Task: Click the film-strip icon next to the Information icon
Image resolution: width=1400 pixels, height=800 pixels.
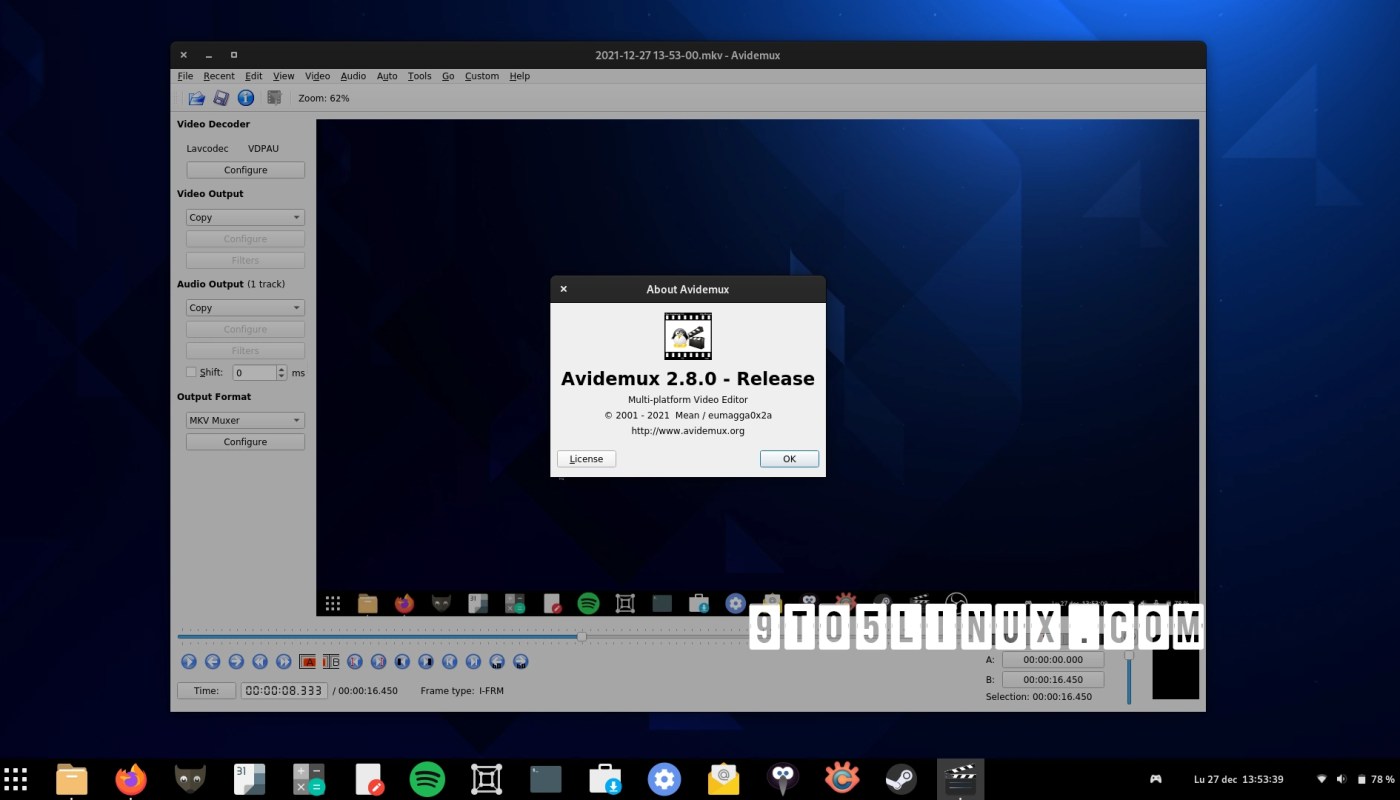Action: (x=274, y=98)
